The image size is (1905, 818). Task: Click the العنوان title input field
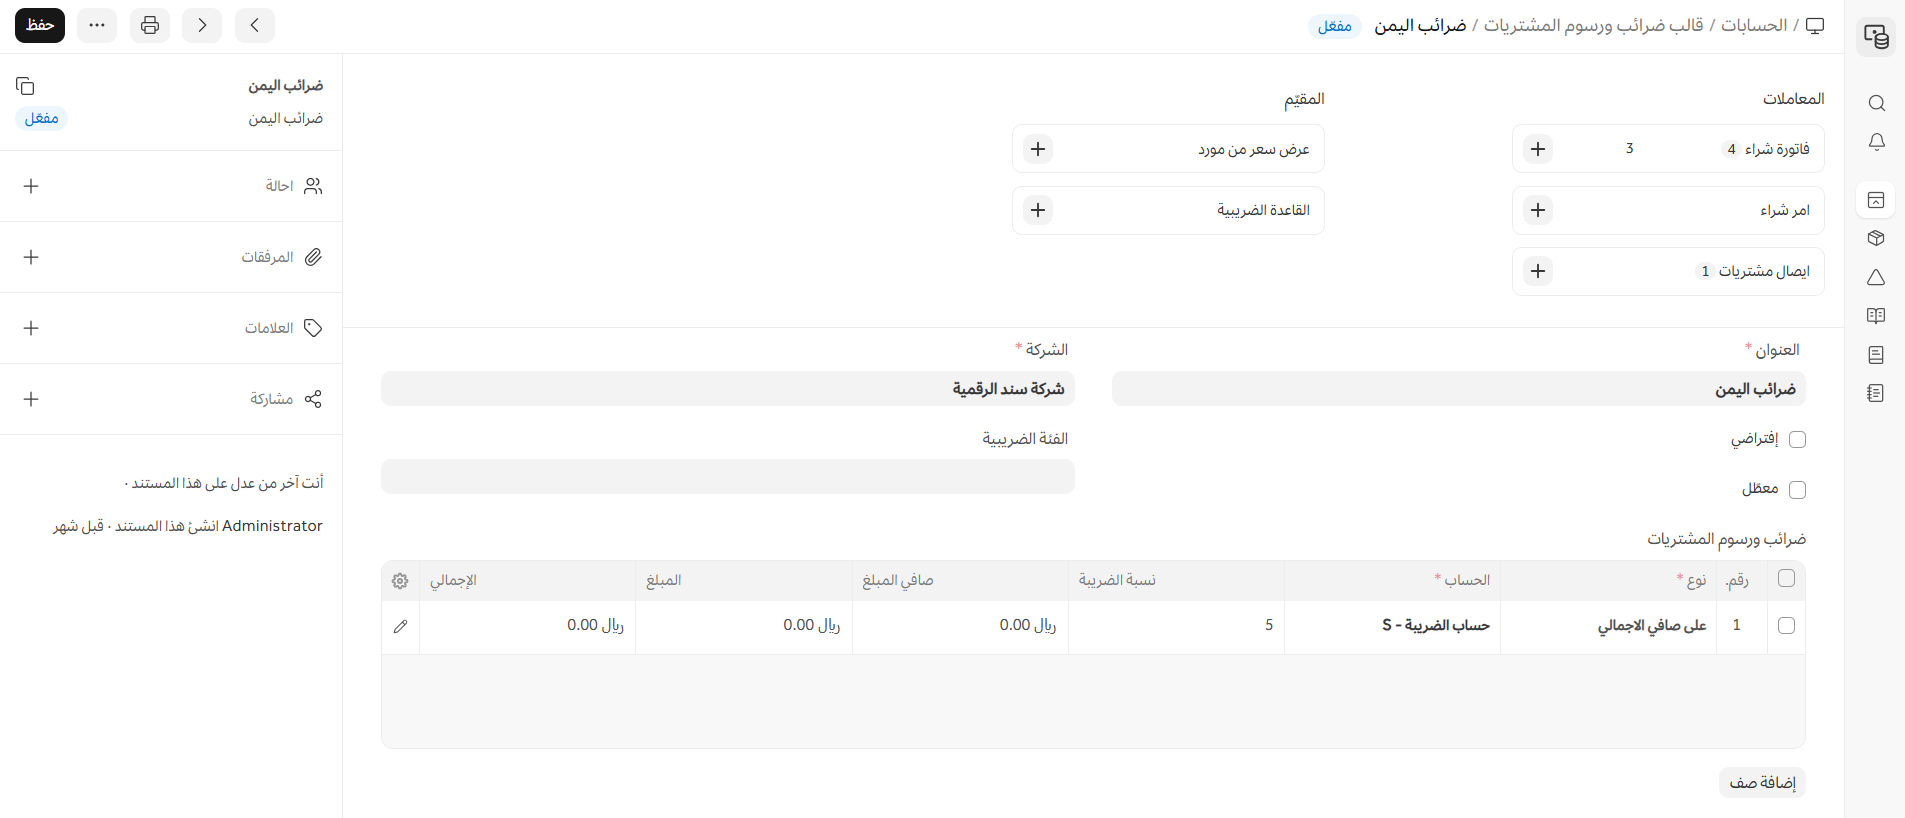tap(1458, 389)
